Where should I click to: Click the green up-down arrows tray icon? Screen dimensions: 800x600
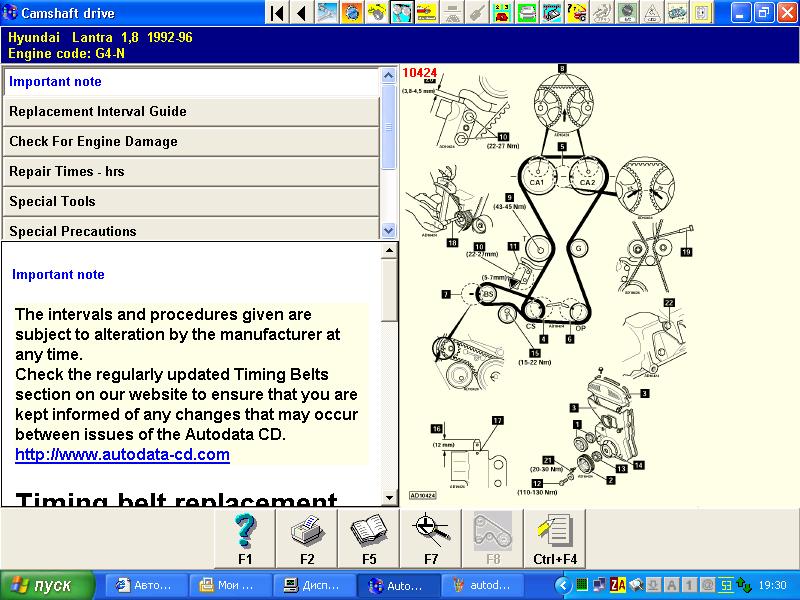point(743,585)
